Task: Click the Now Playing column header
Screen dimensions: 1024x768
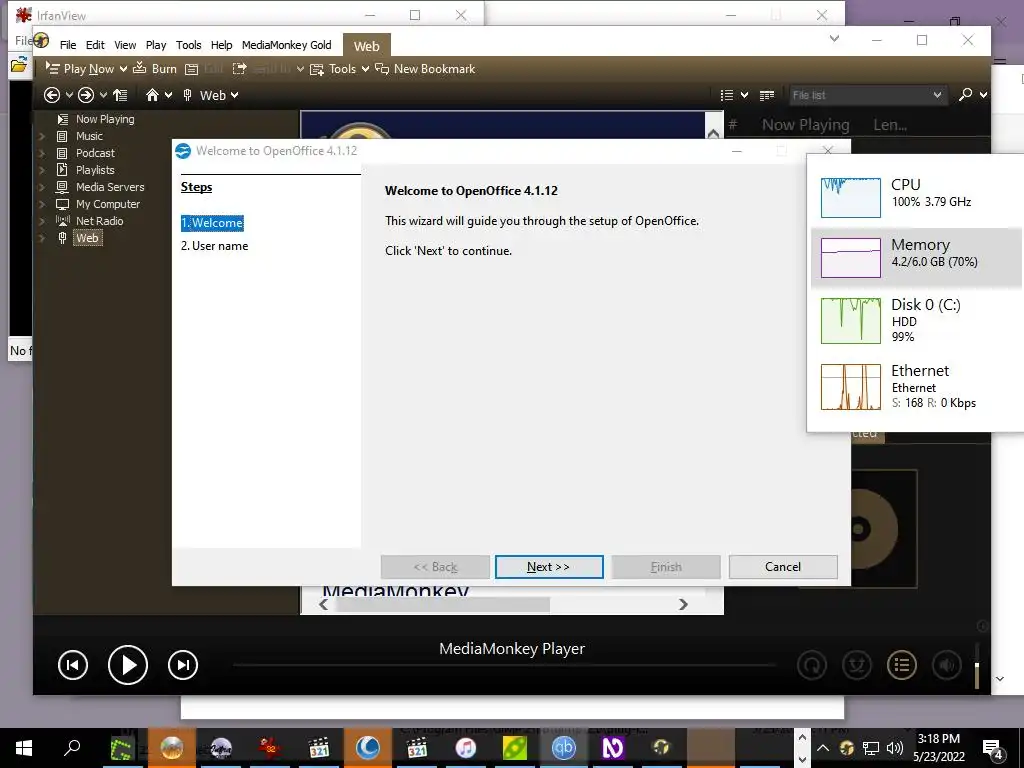Action: tap(805, 125)
